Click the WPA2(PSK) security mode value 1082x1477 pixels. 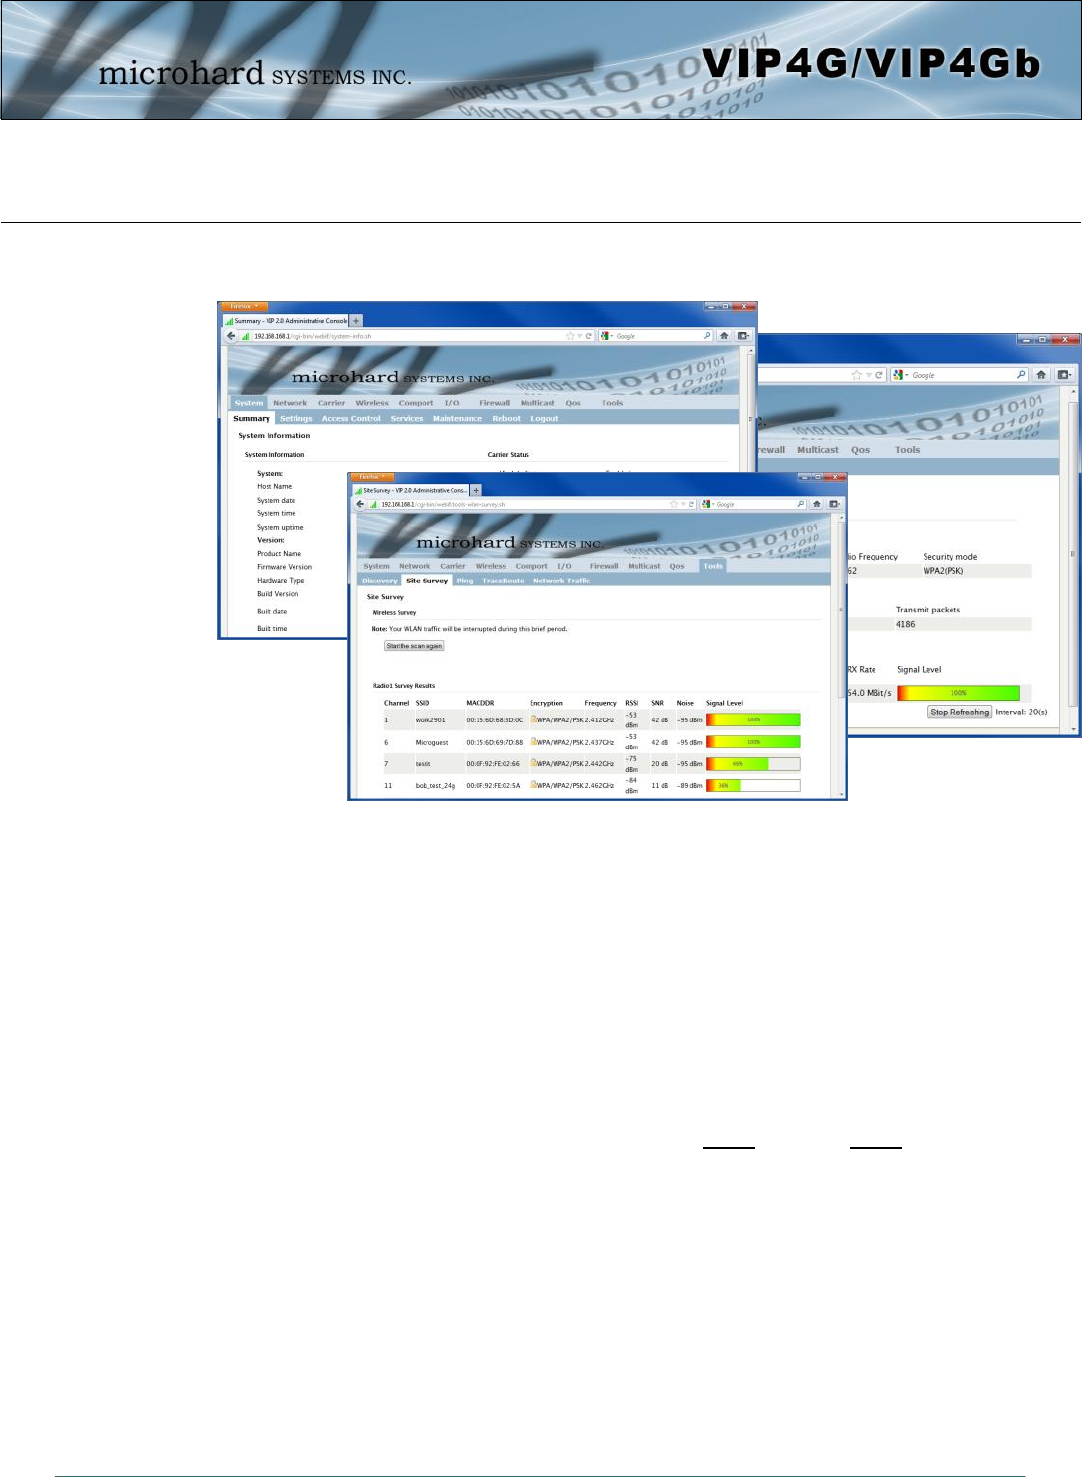point(943,571)
